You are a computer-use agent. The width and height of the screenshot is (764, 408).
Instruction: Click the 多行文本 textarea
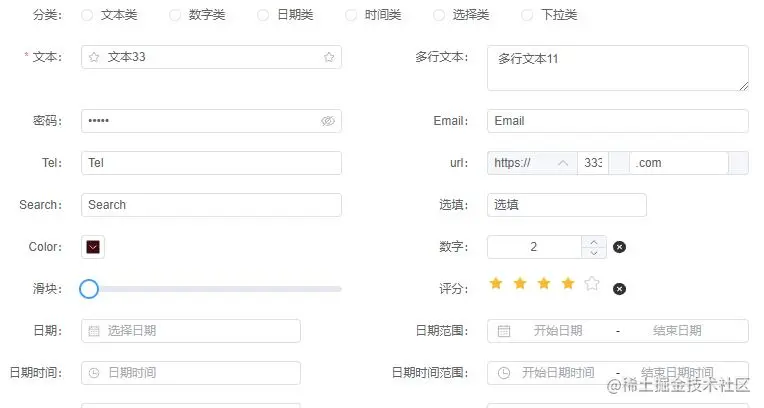618,68
